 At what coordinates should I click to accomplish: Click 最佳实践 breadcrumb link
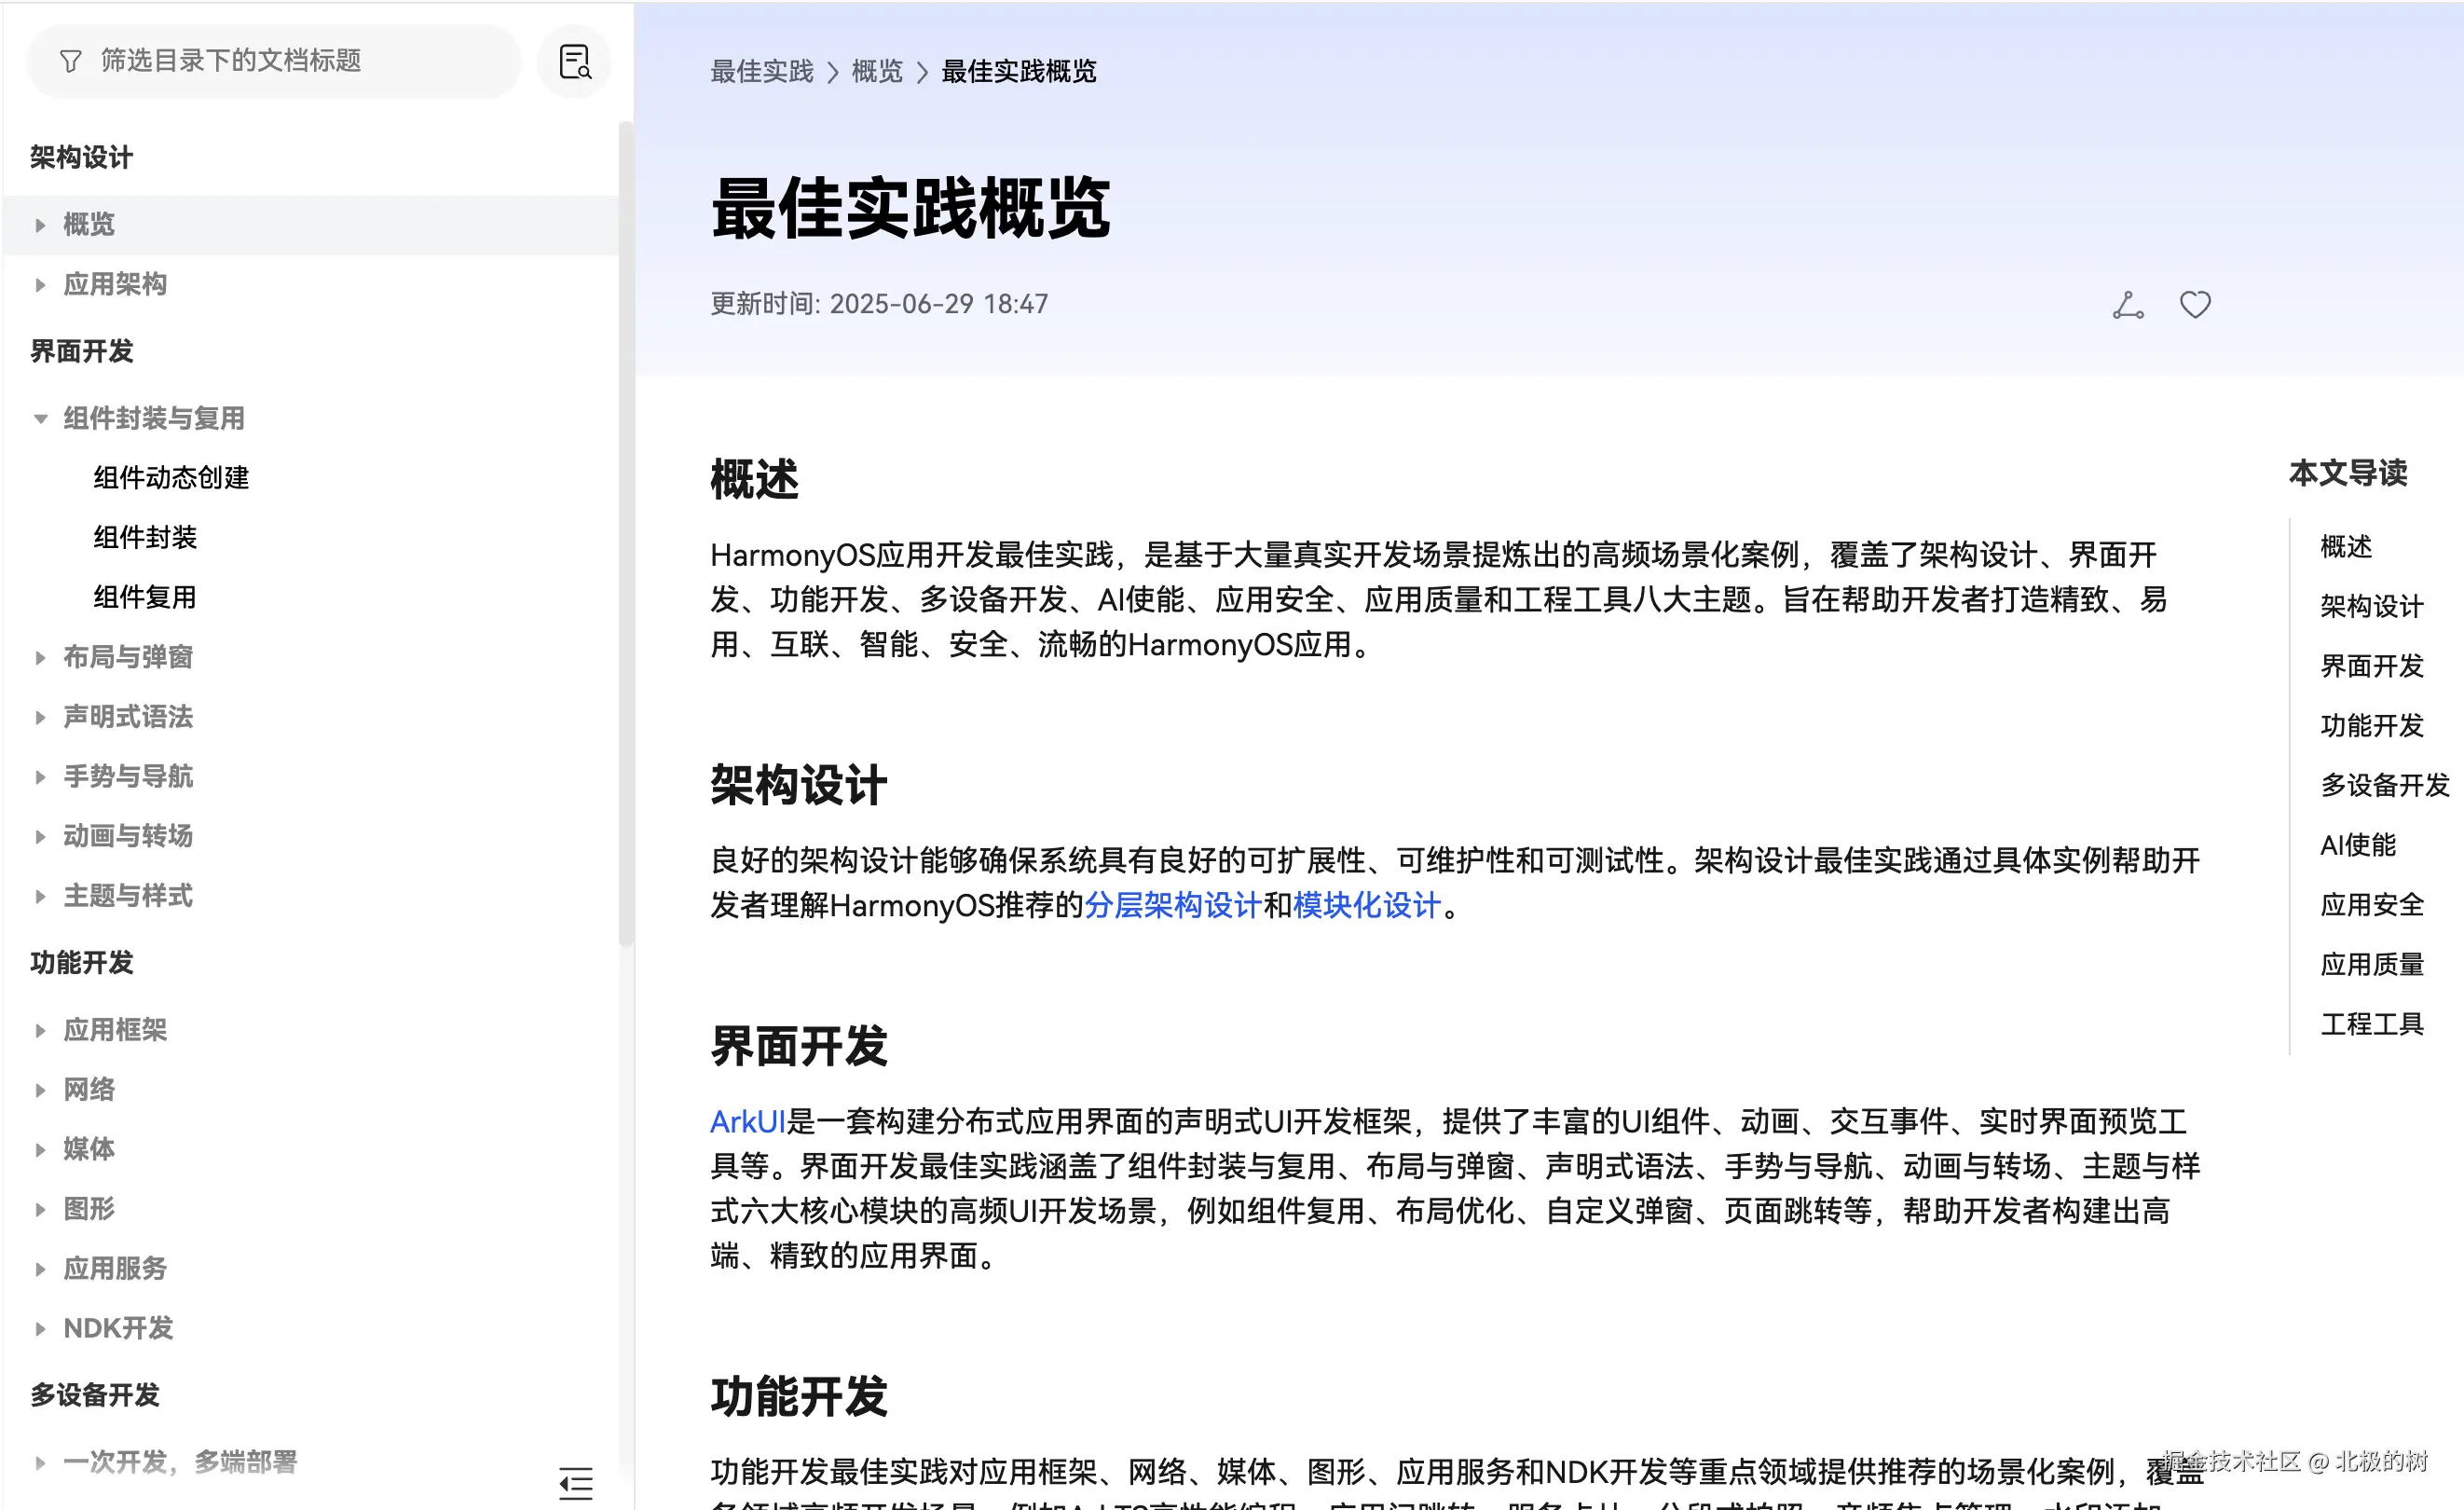click(761, 72)
